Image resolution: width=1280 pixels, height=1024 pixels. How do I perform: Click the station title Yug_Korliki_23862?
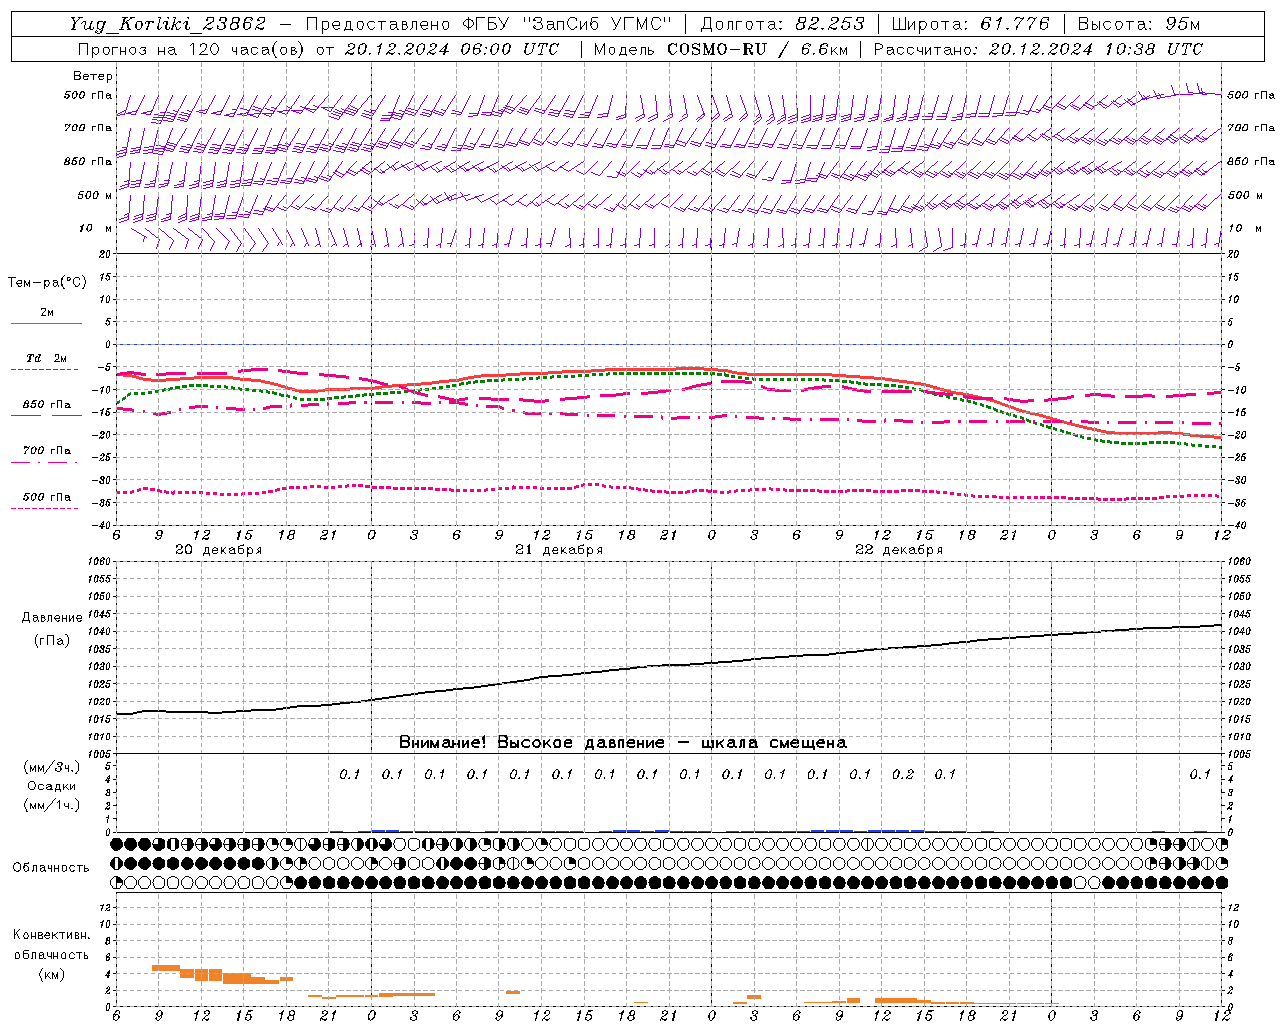[x=168, y=24]
